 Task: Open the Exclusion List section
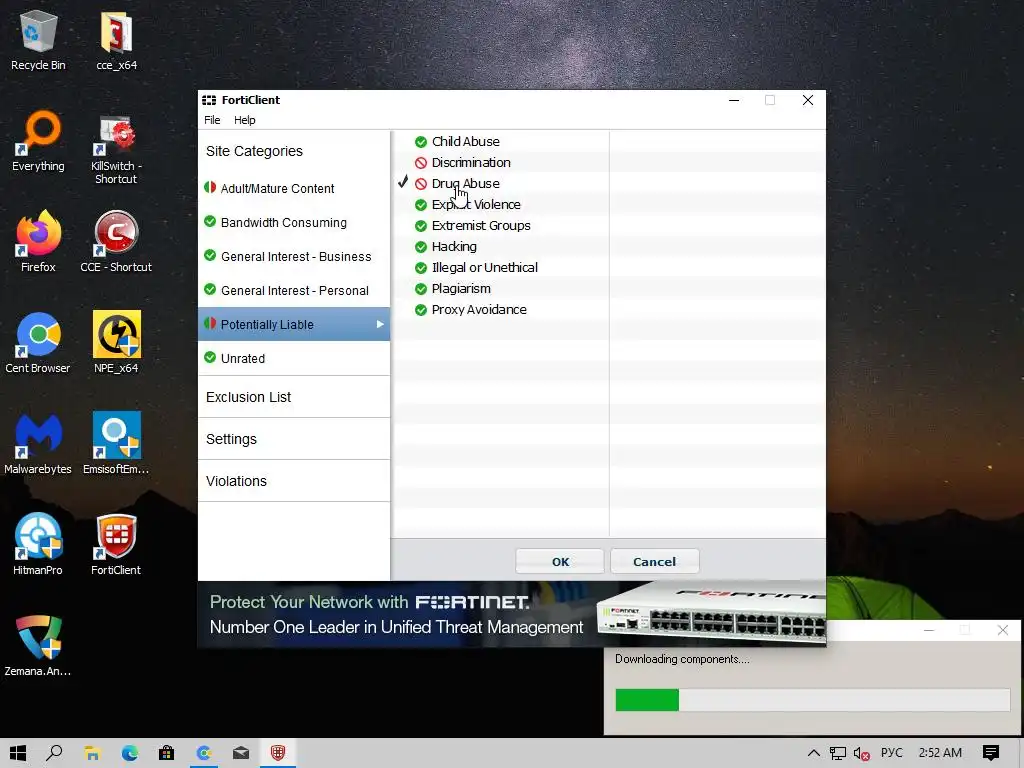coord(294,397)
